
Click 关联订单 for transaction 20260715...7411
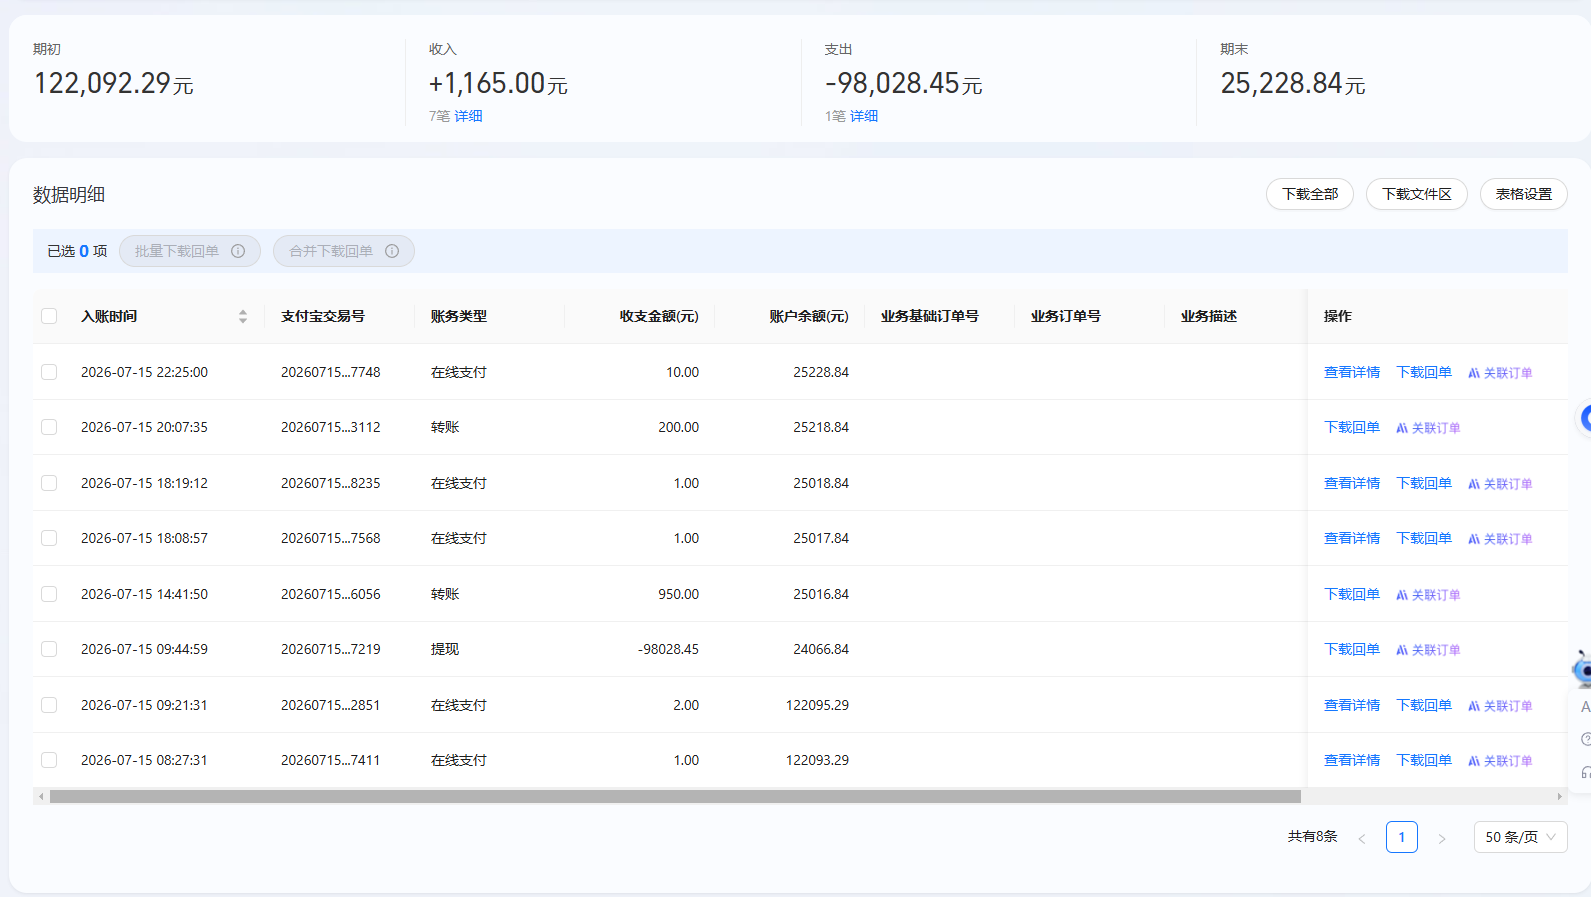click(x=1500, y=761)
